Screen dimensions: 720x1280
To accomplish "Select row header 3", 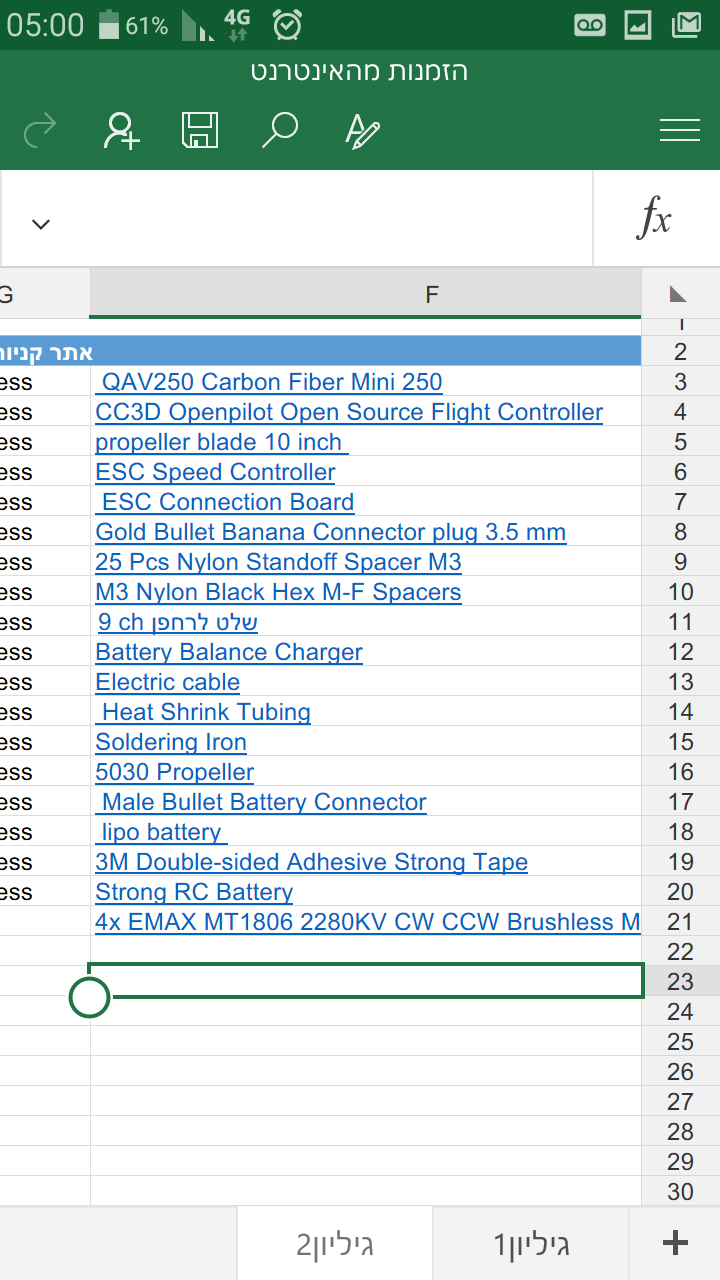I will click(681, 381).
